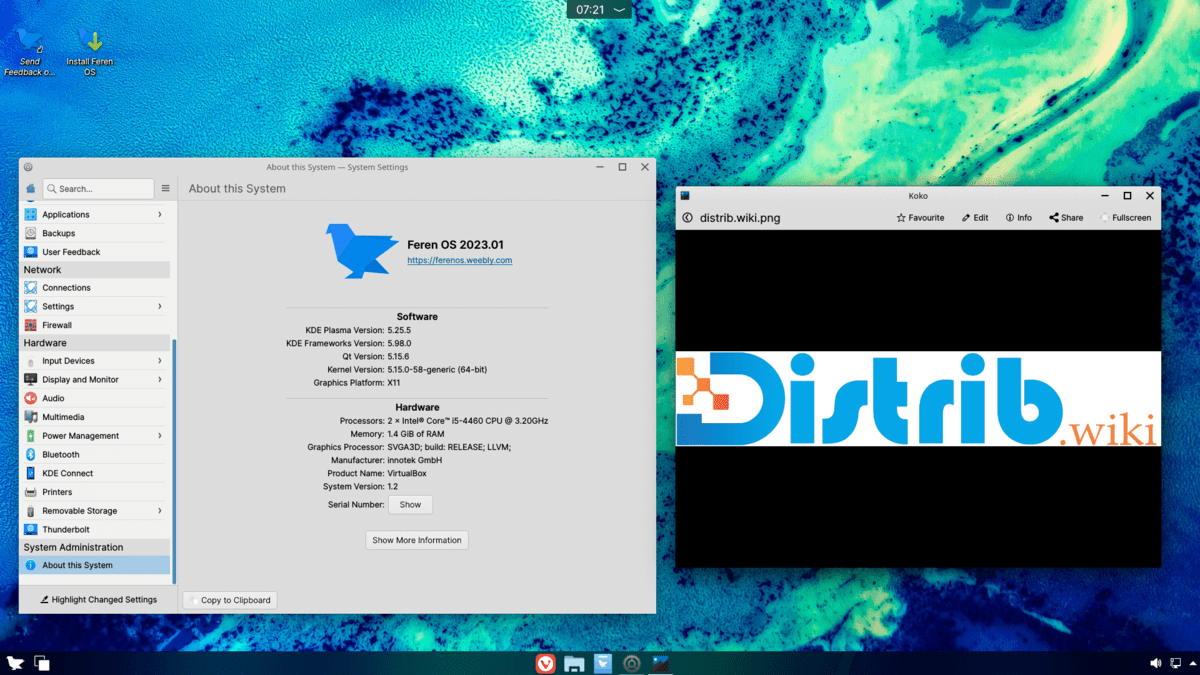The image size is (1200, 675).
Task: Expand Input Devices category
Action: tap(160, 360)
